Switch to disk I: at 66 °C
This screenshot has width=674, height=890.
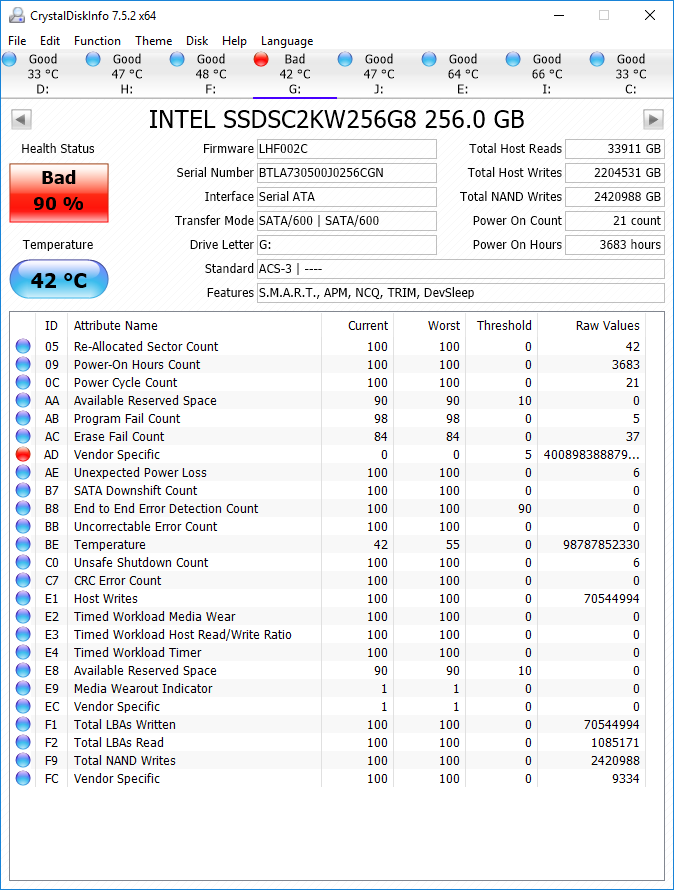coord(547,74)
